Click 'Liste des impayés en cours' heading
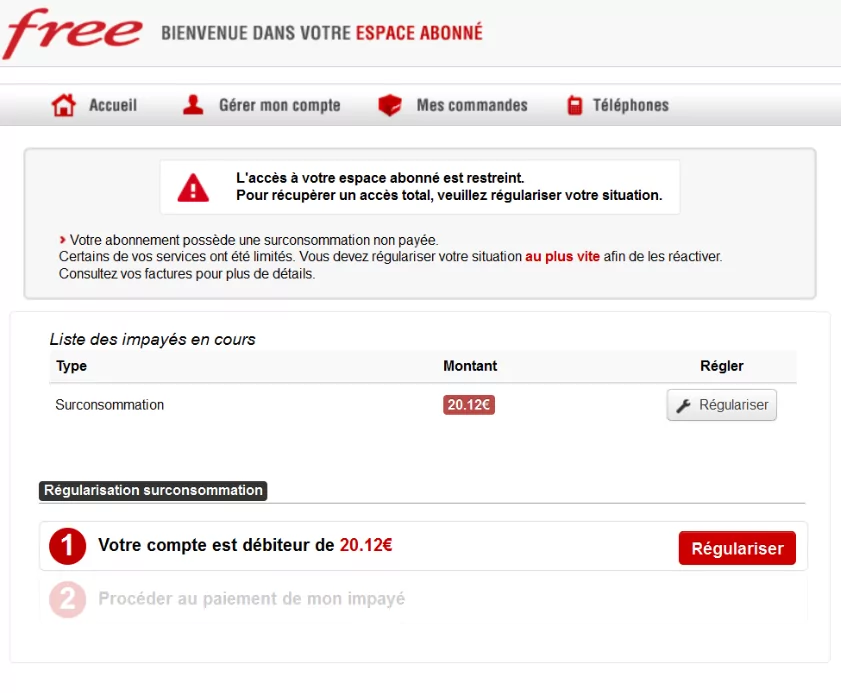 click(152, 340)
